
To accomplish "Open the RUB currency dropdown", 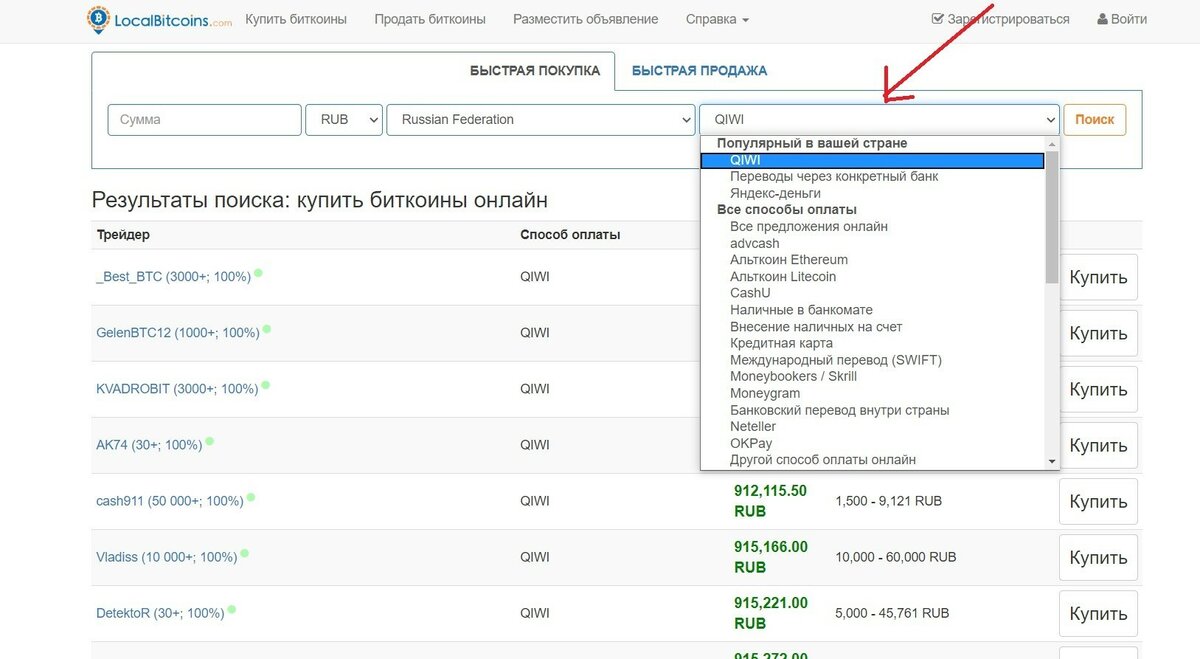I will click(344, 120).
